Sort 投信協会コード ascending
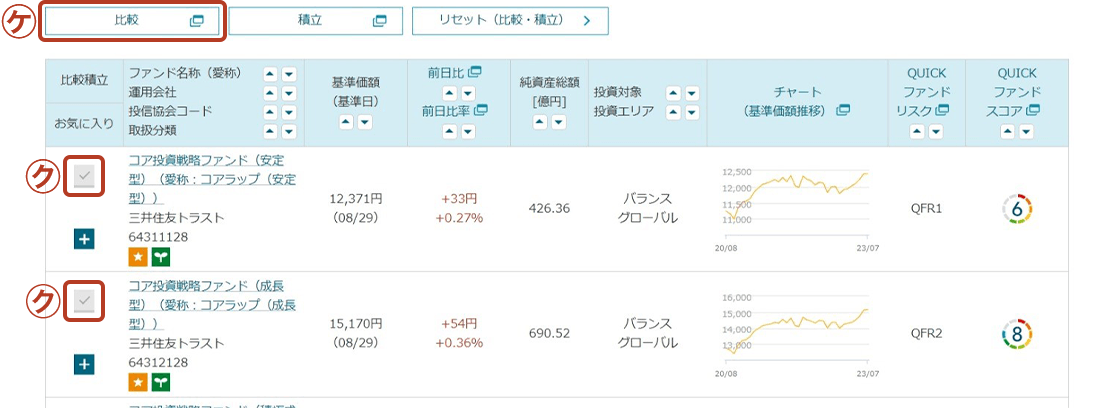1100x408 pixels. 271,112
